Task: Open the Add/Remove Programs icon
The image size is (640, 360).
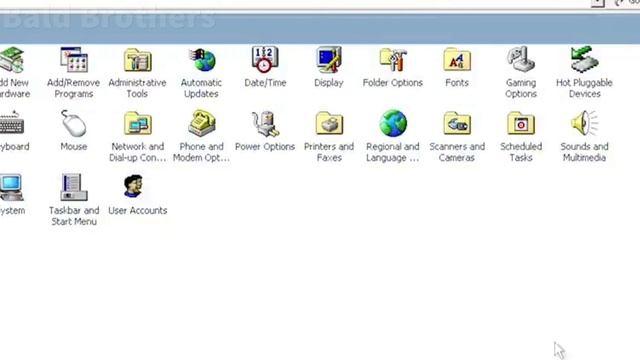Action: pos(74,60)
